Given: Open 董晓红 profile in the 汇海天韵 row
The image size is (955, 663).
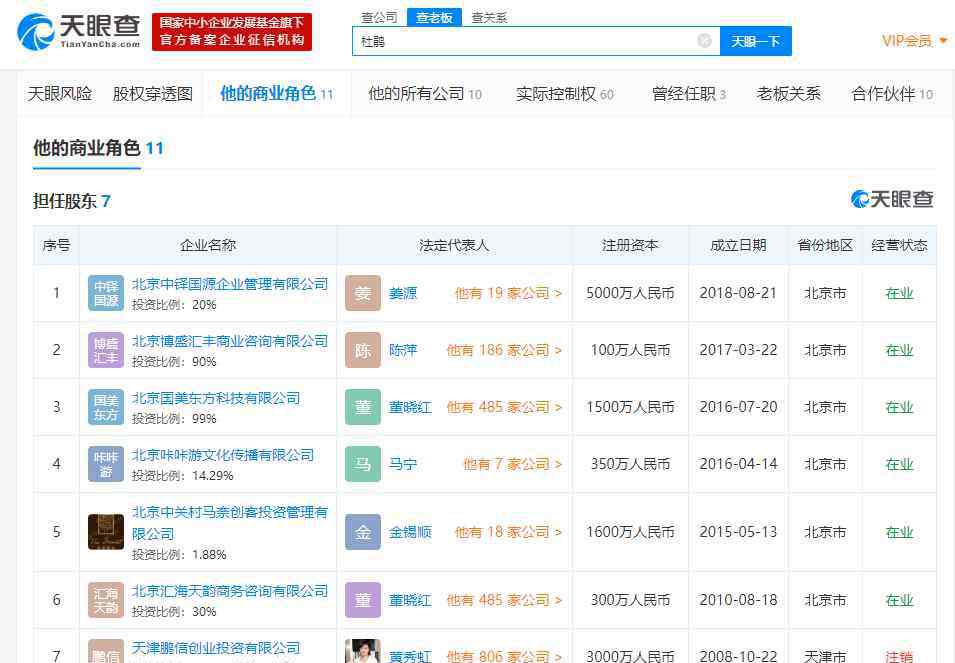Looking at the screenshot, I should pyautogui.click(x=410, y=600).
